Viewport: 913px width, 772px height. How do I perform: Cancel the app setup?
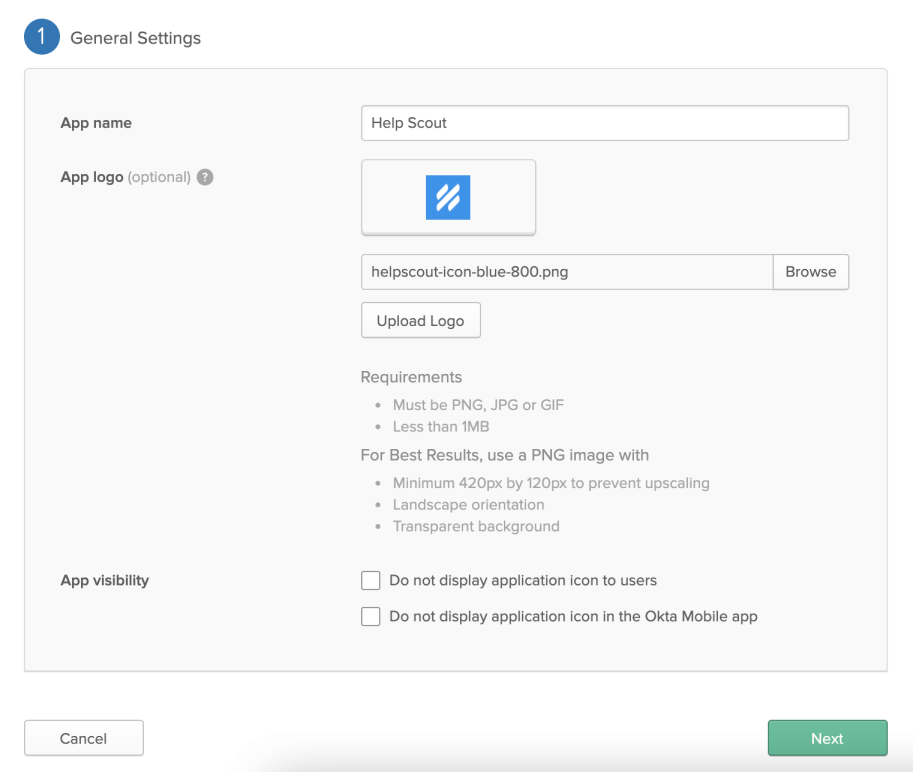point(83,739)
